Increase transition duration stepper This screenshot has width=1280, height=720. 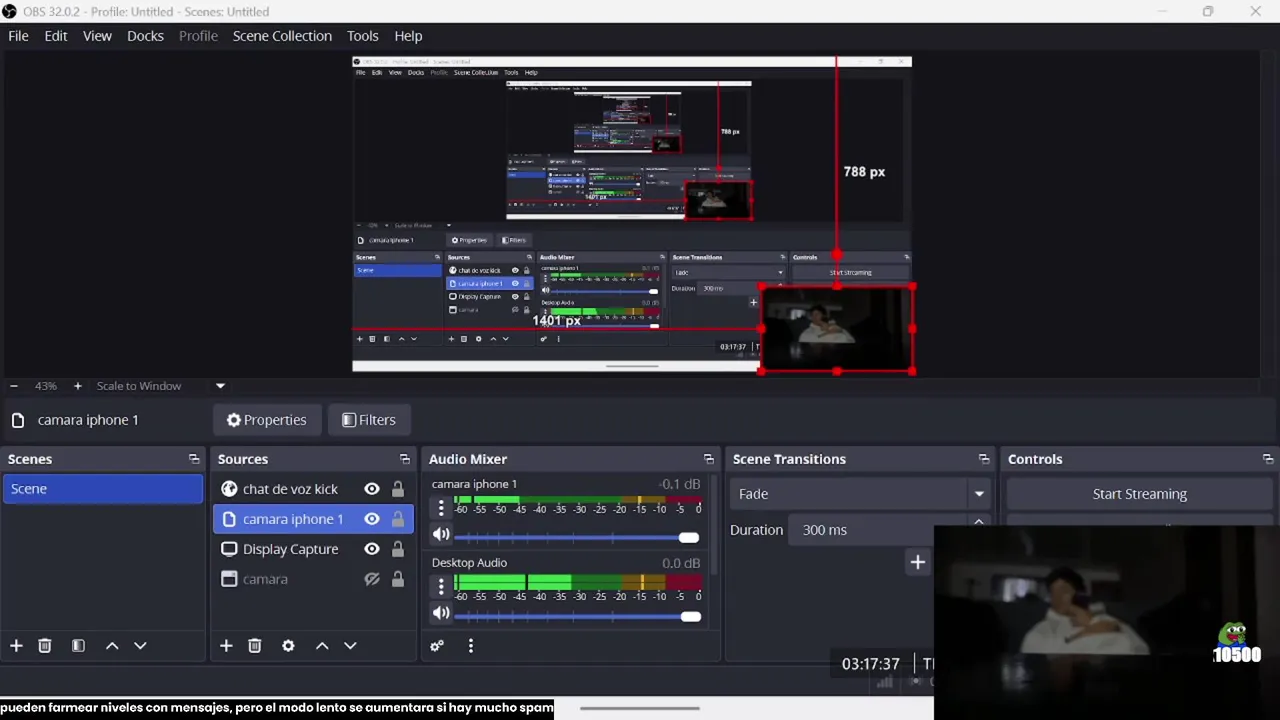[979, 522]
